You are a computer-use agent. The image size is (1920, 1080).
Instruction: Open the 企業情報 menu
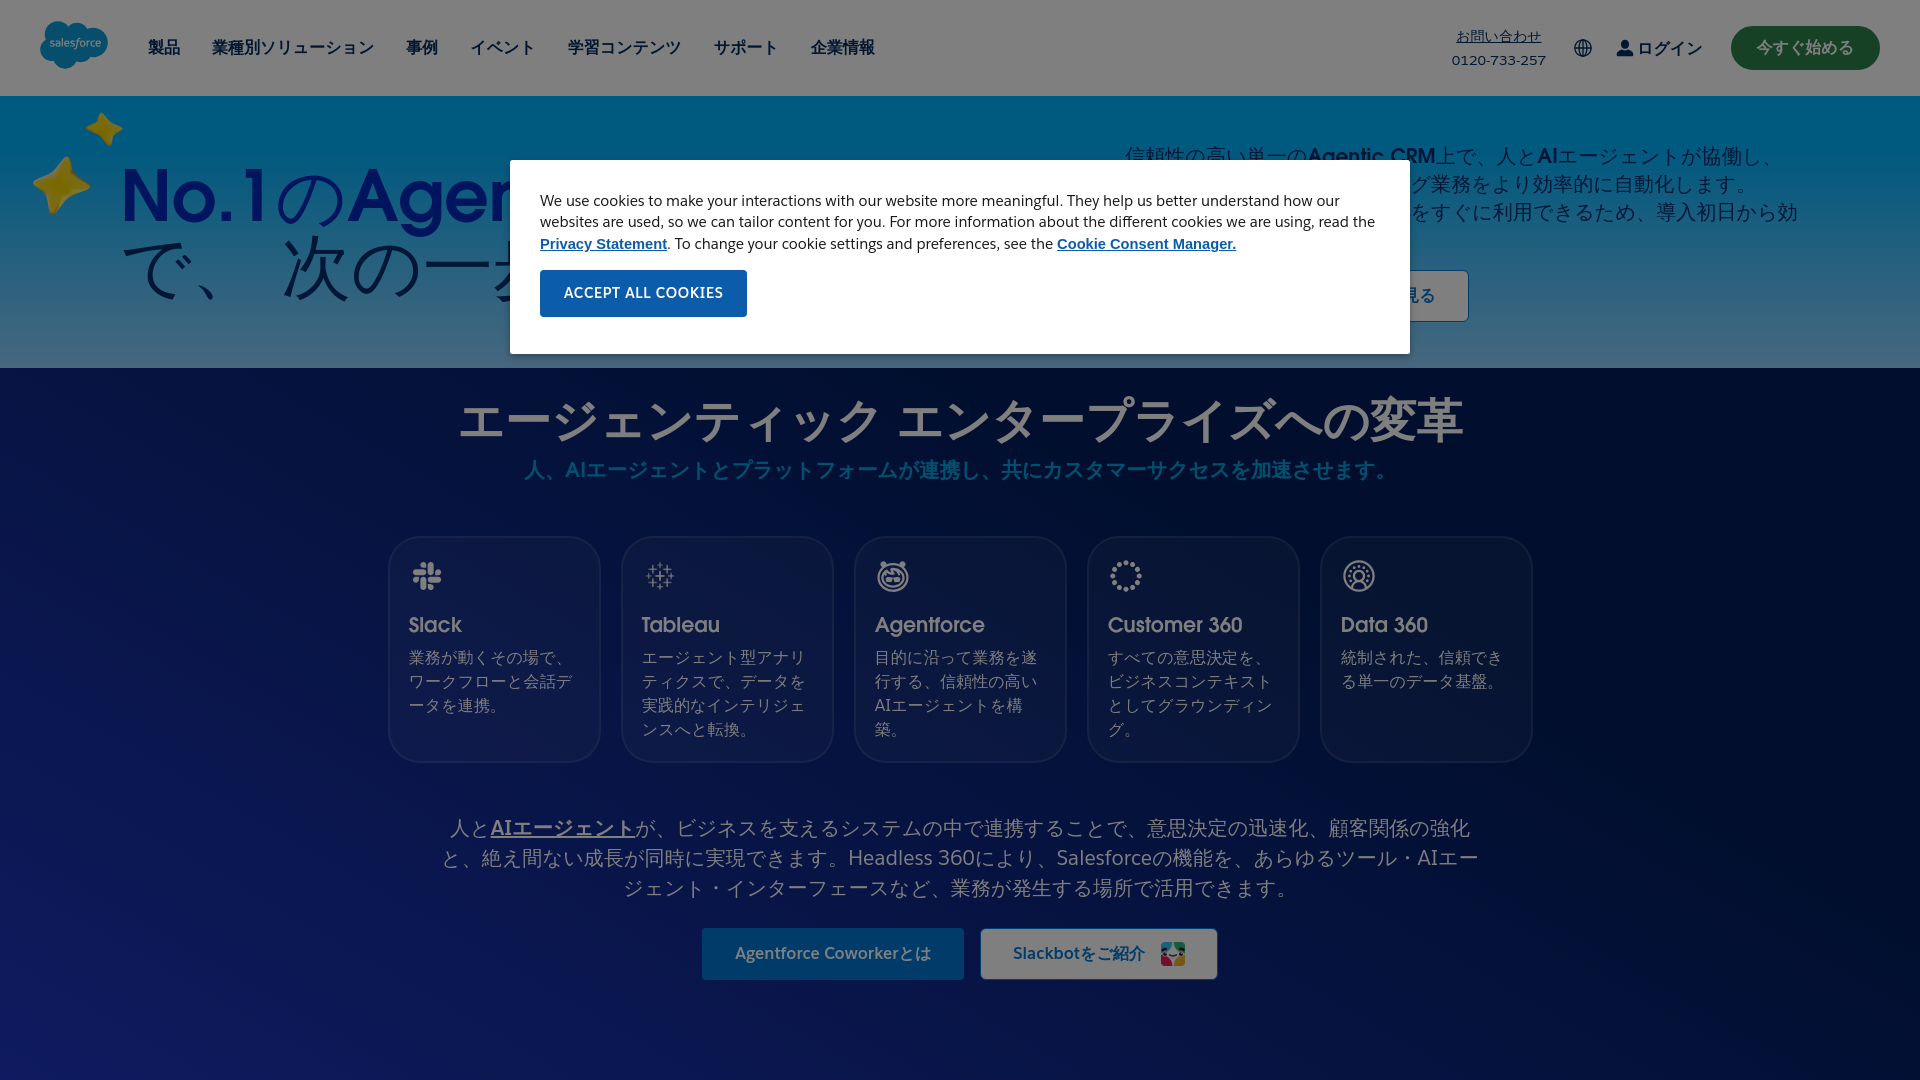tap(843, 48)
